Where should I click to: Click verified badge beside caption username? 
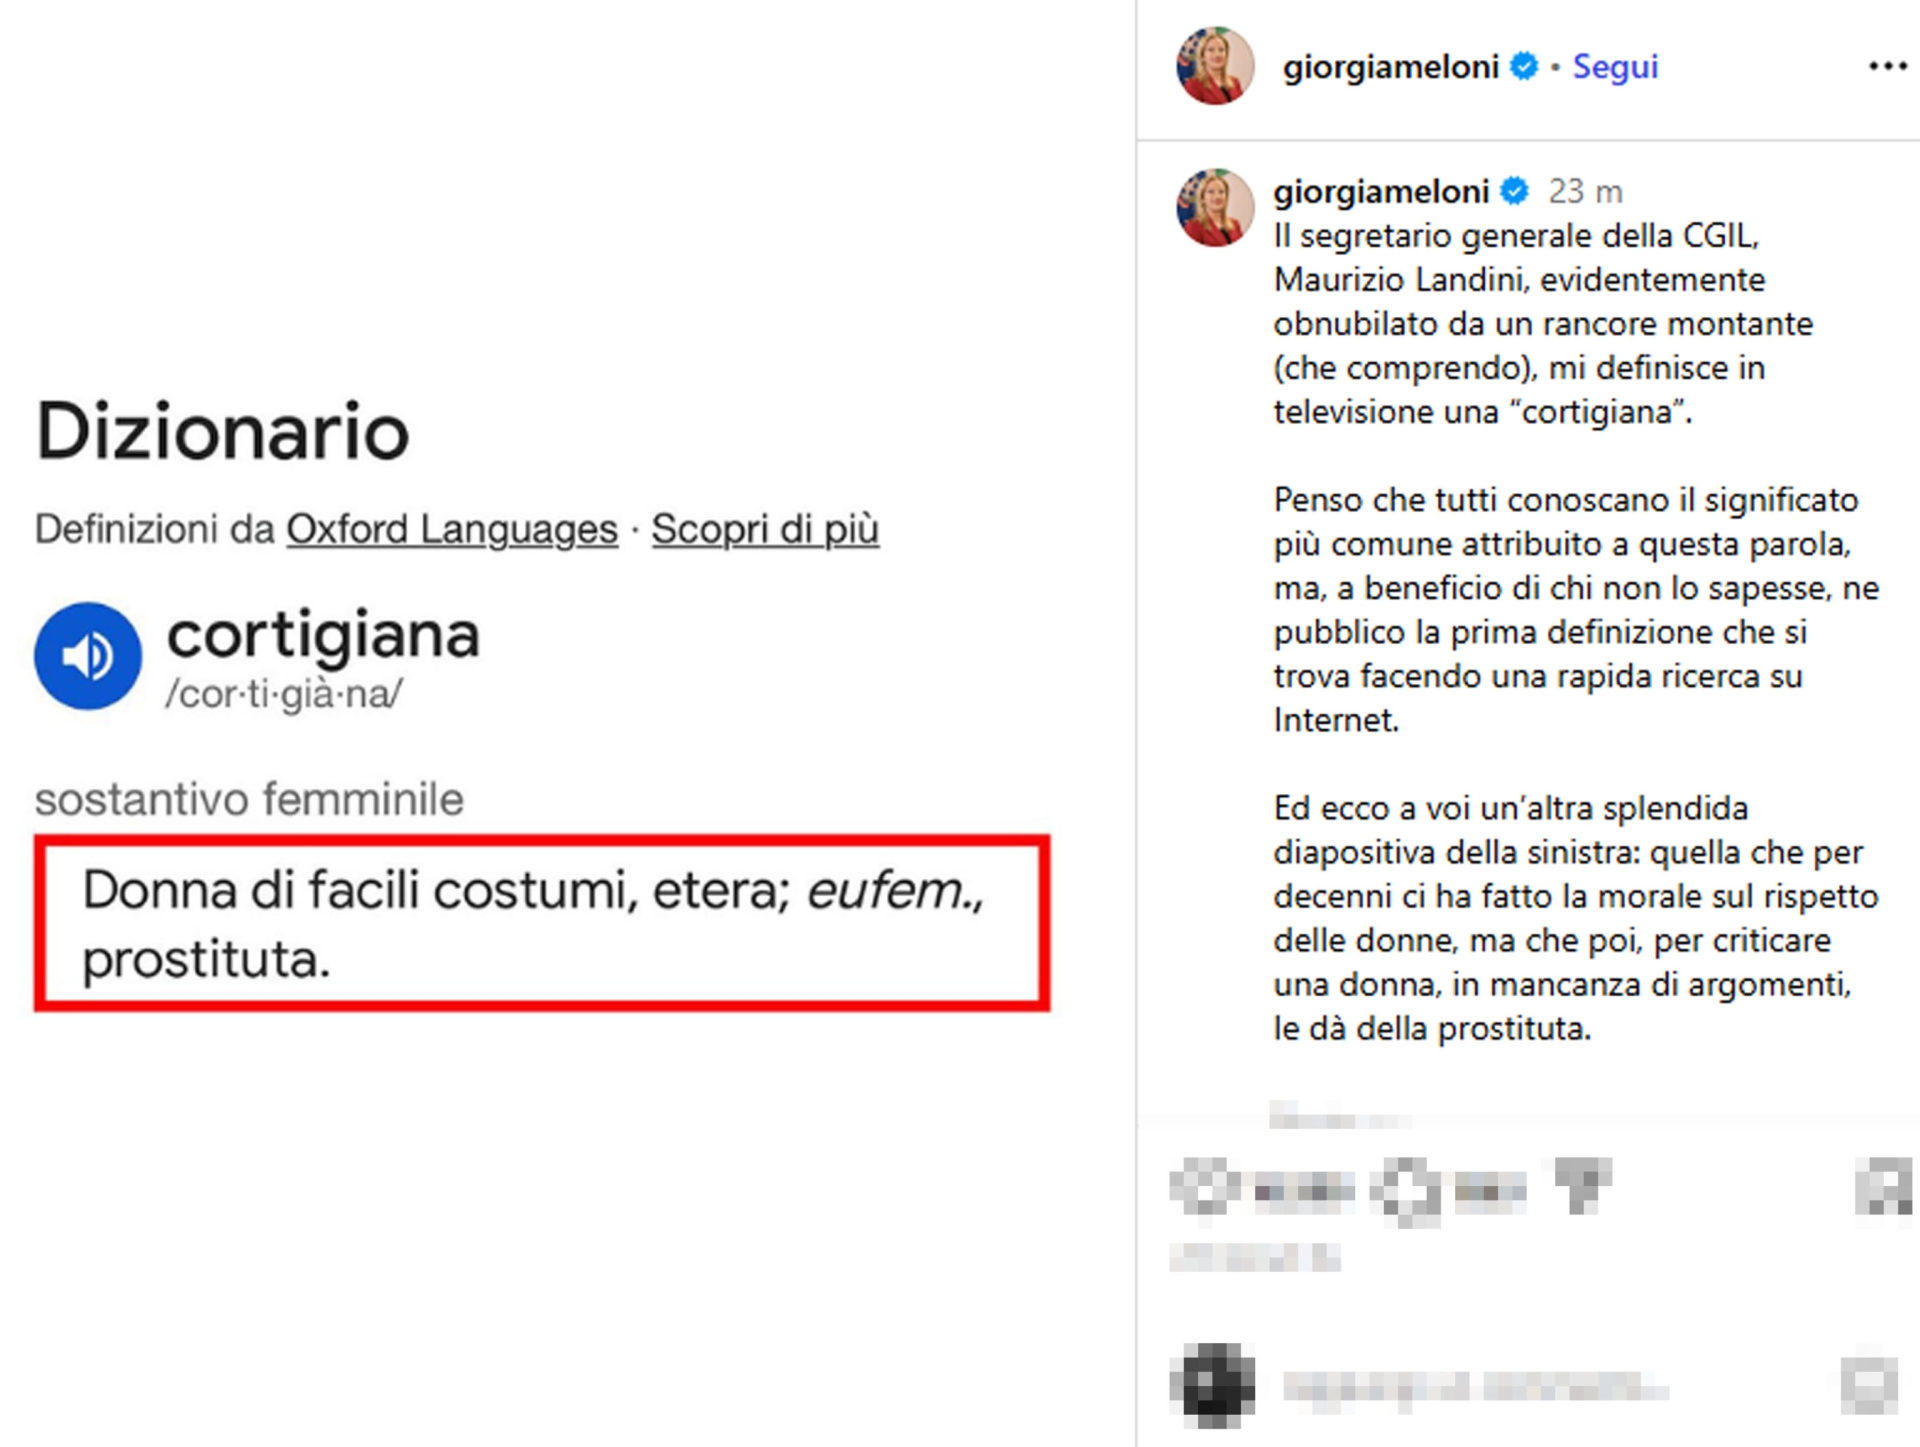click(1515, 190)
